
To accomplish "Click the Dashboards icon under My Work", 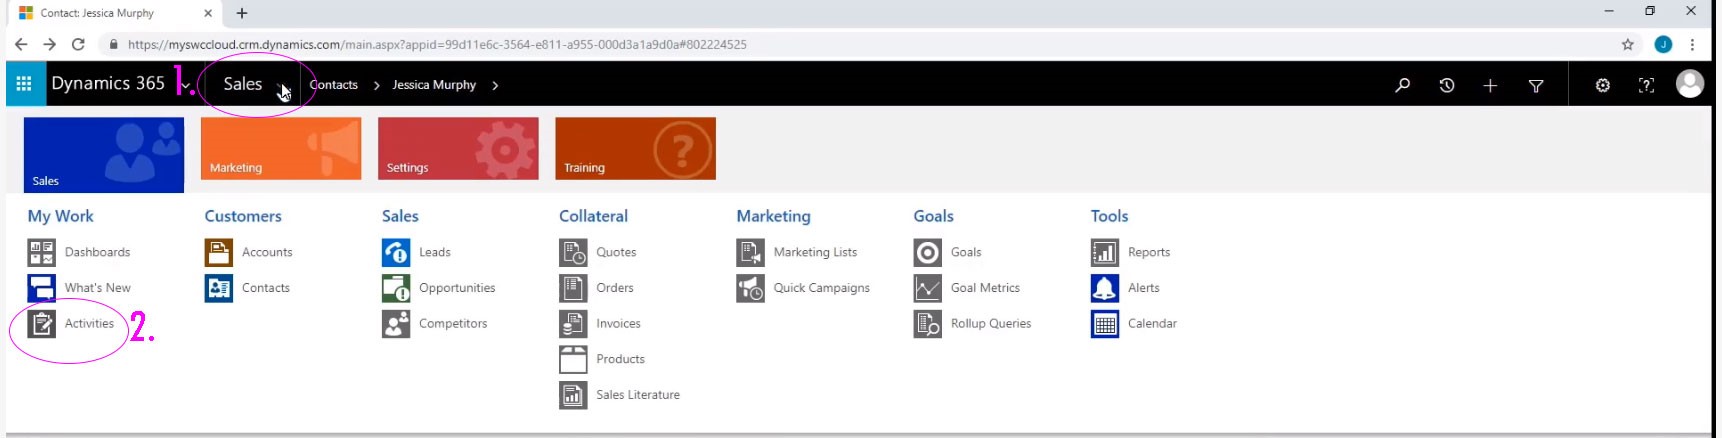I will 41,252.
